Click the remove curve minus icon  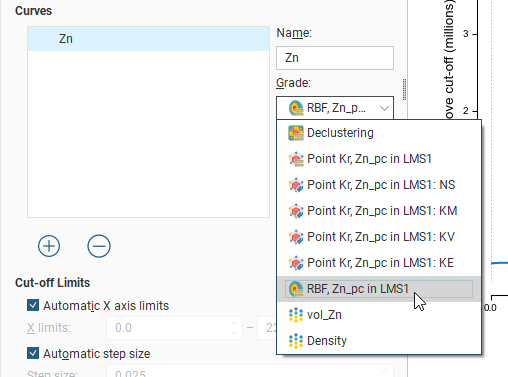pyautogui.click(x=99, y=246)
